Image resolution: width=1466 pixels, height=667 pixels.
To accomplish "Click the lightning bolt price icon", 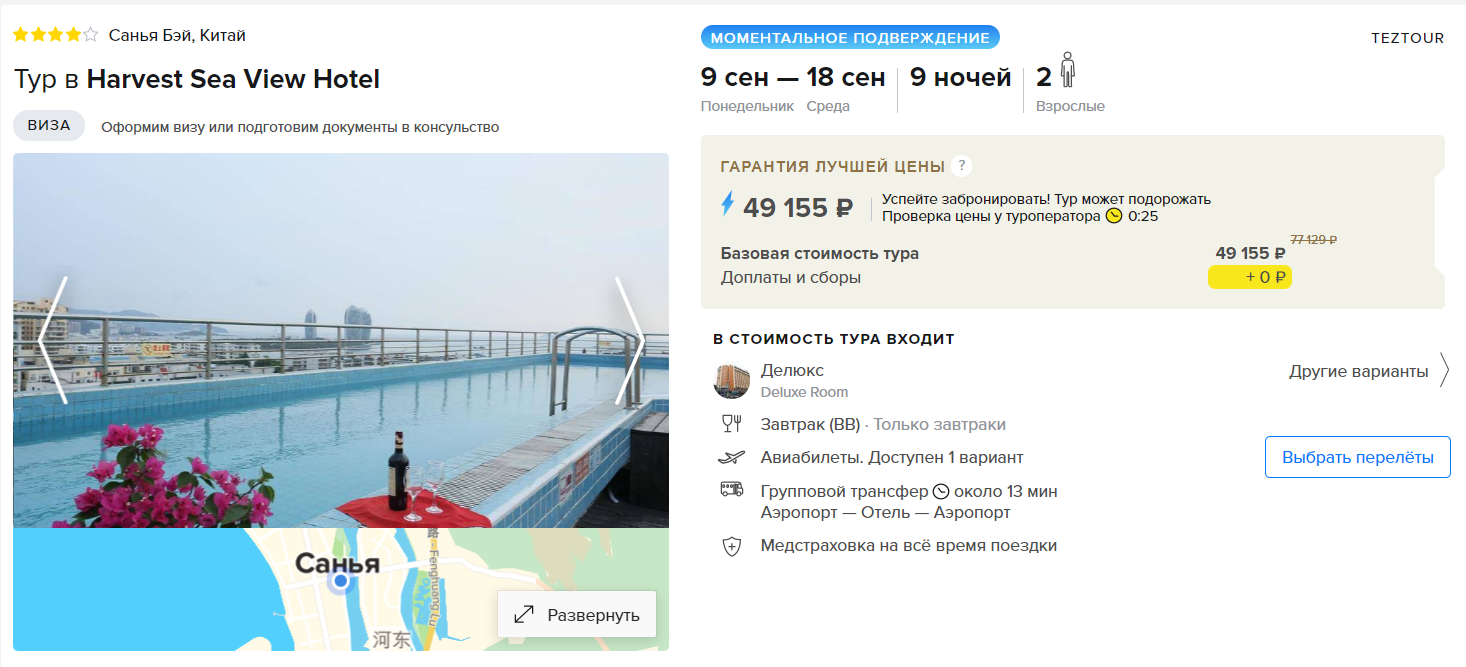I will [x=727, y=205].
